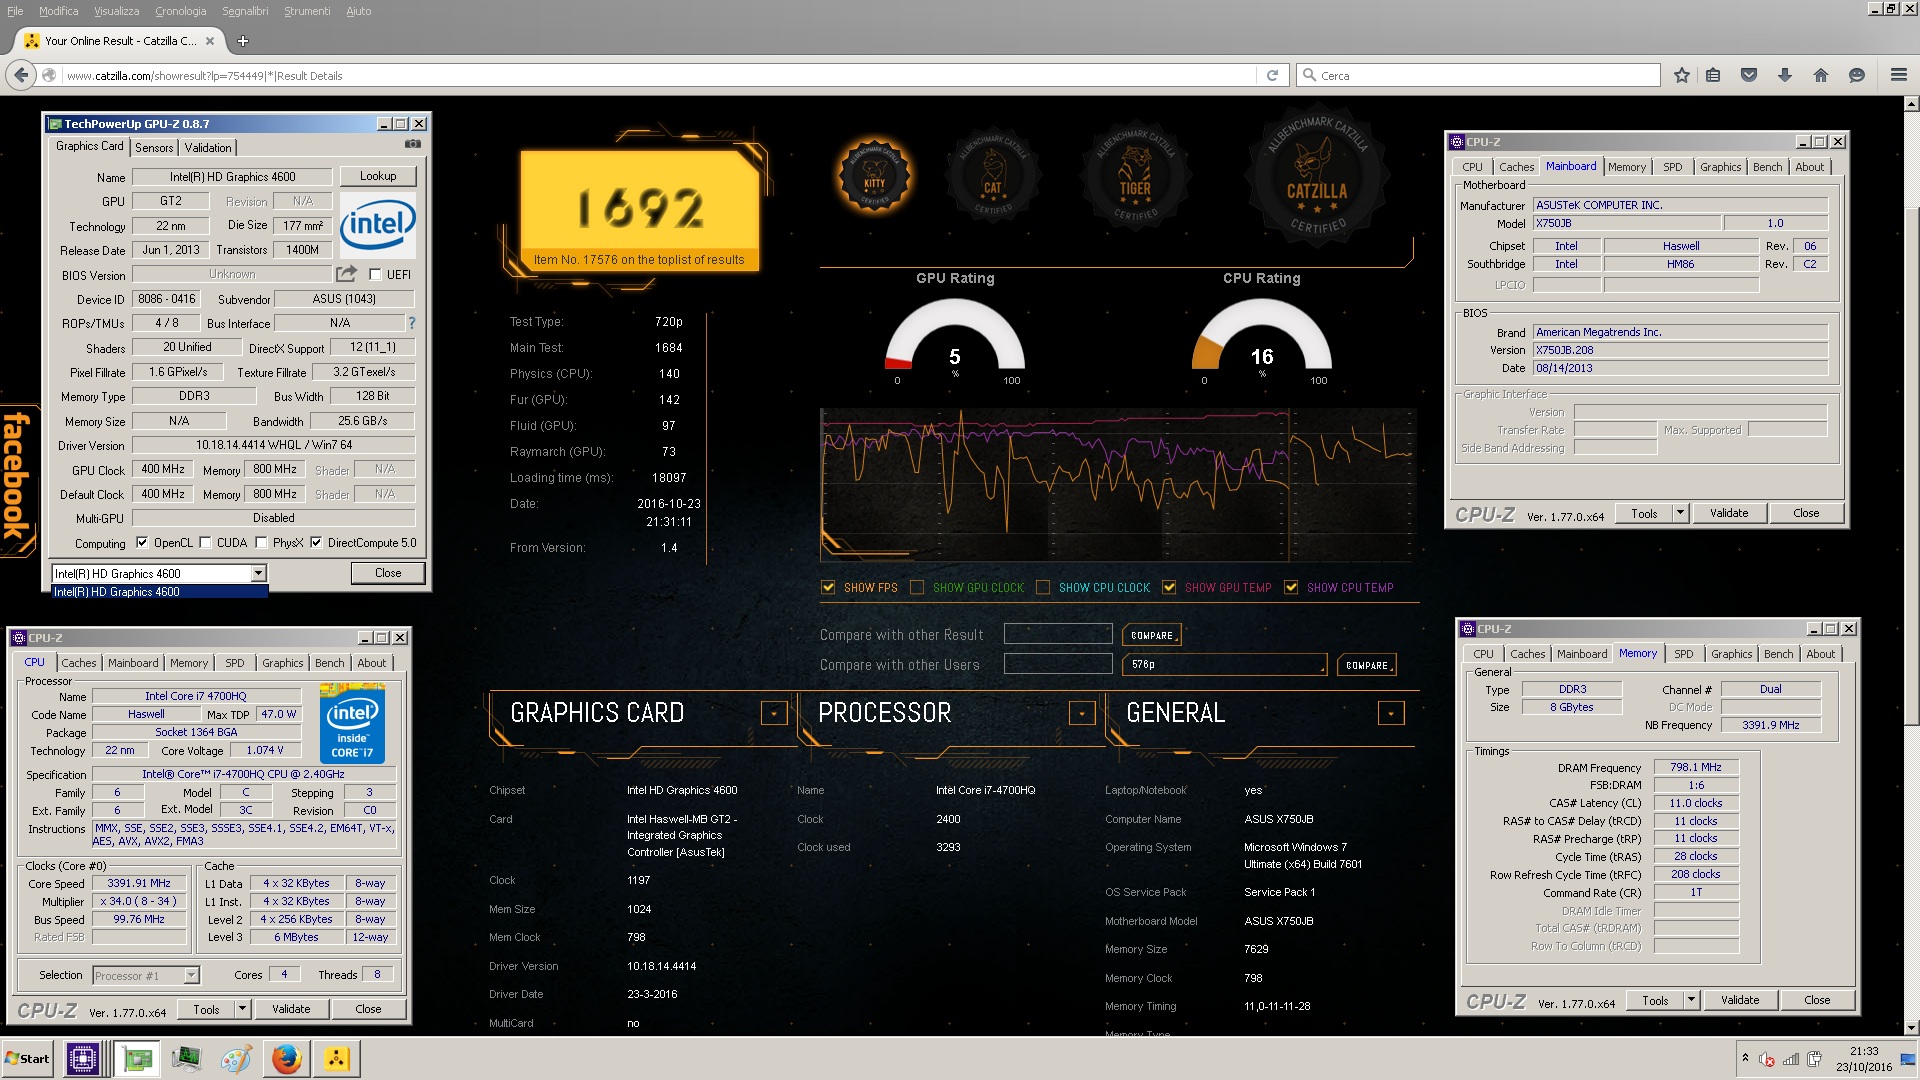This screenshot has width=1920, height=1080.
Task: Enable SHOW GPU CLOCK option
Action: (x=917, y=587)
